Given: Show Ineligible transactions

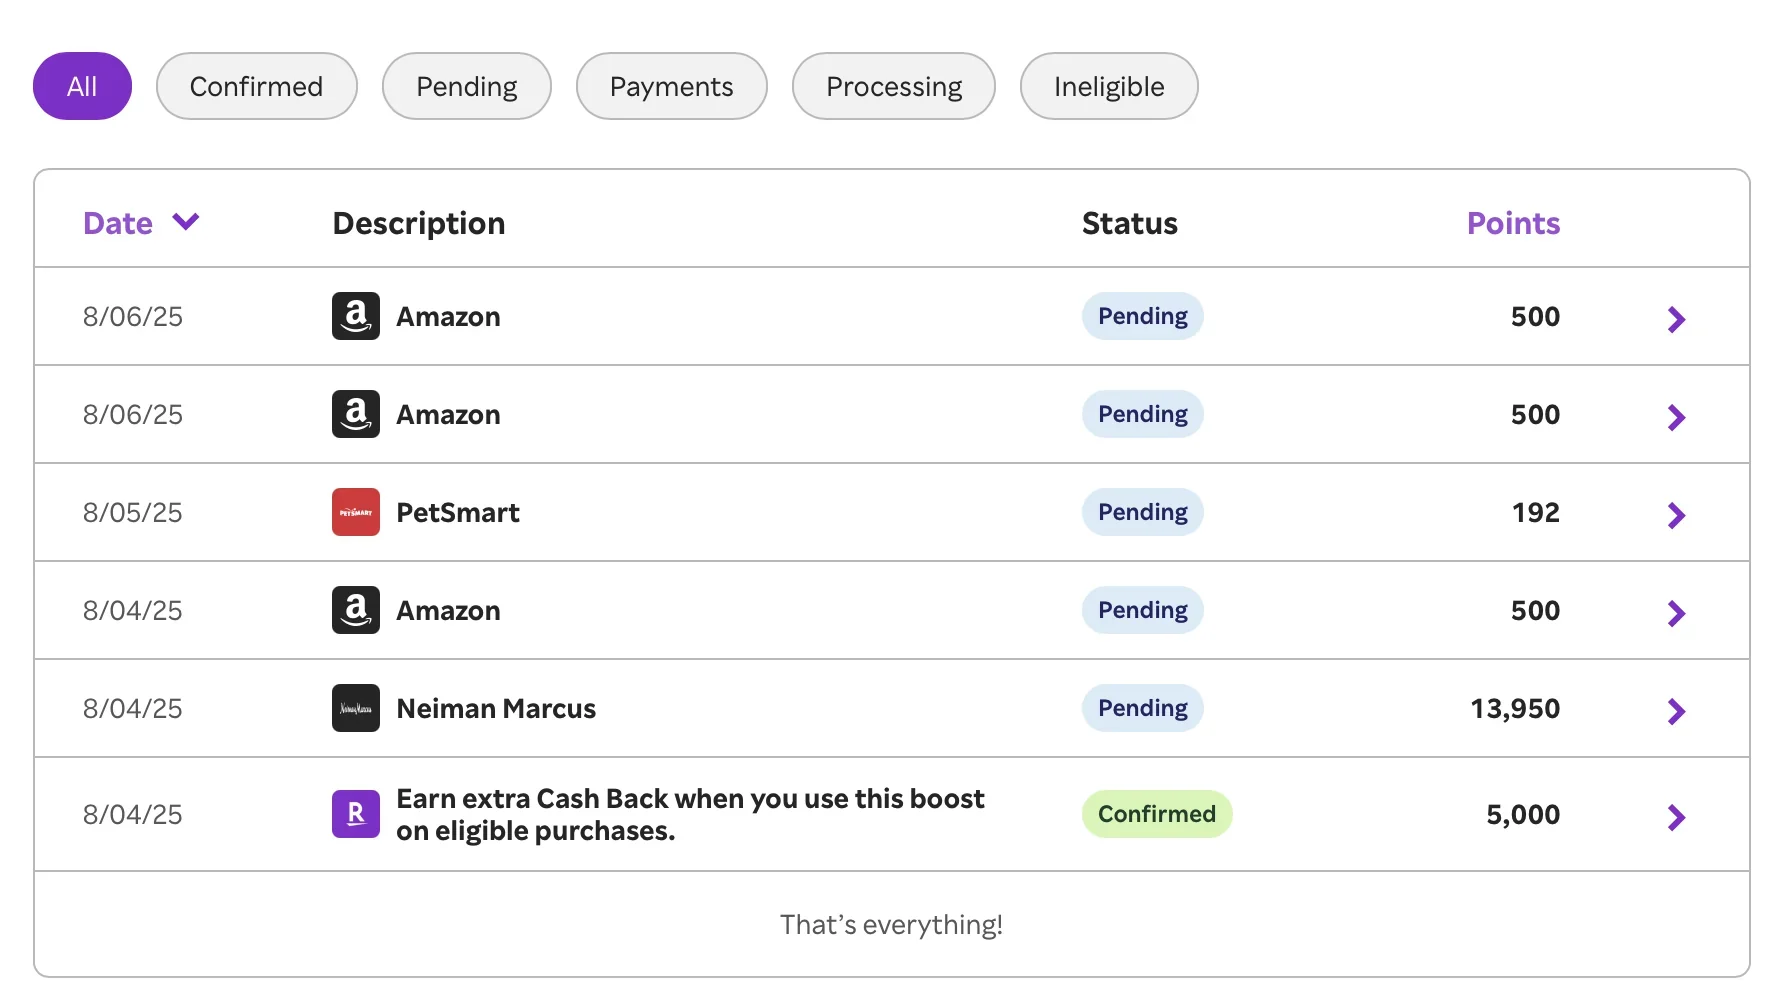Looking at the screenshot, I should pyautogui.click(x=1108, y=86).
